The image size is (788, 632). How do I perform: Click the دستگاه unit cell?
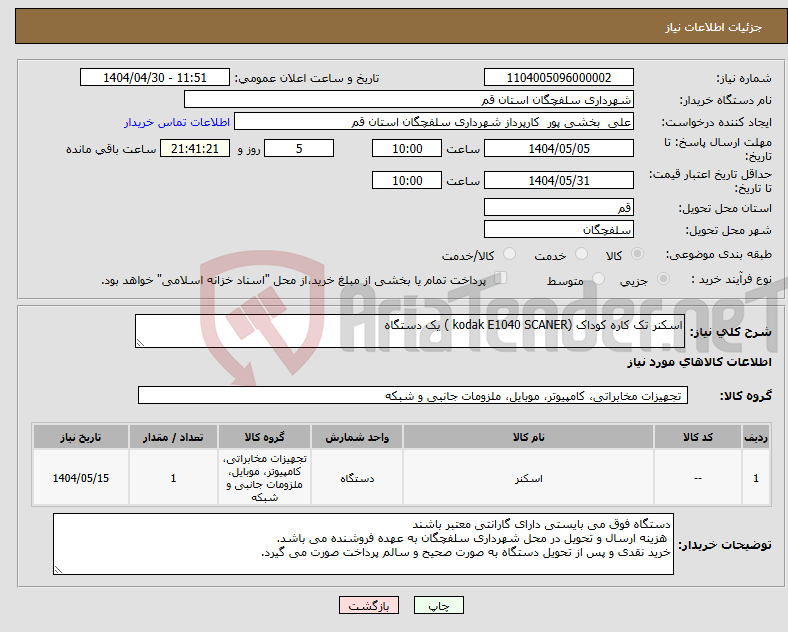click(357, 478)
